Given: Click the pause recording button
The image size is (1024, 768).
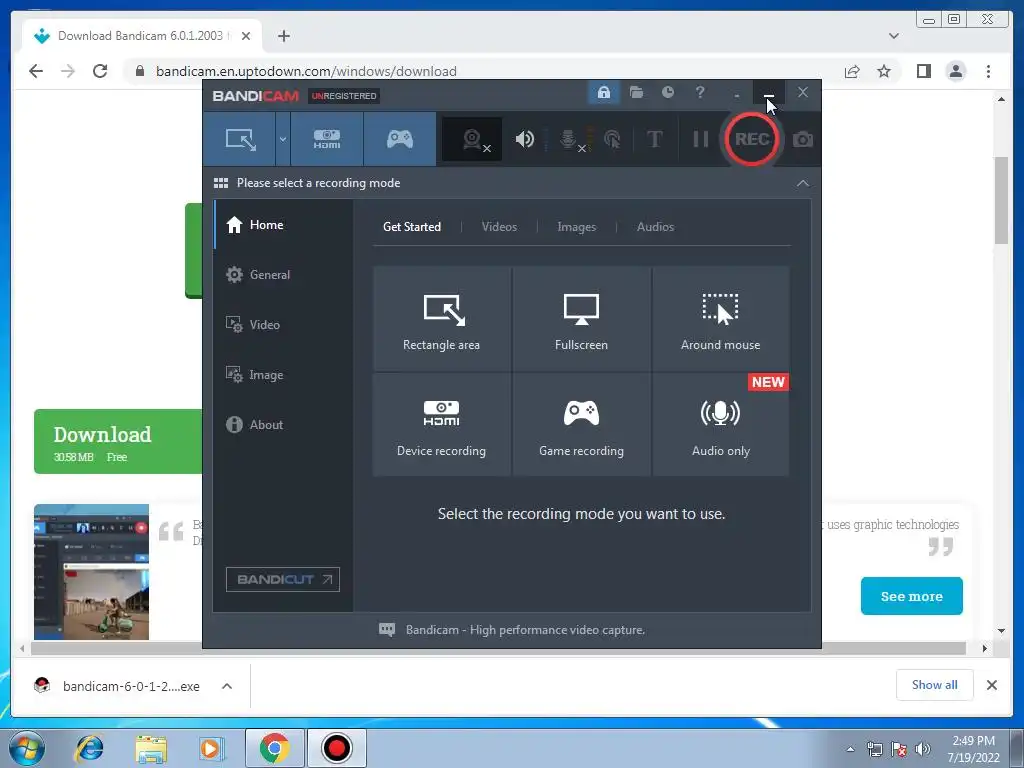Looking at the screenshot, I should pos(700,139).
